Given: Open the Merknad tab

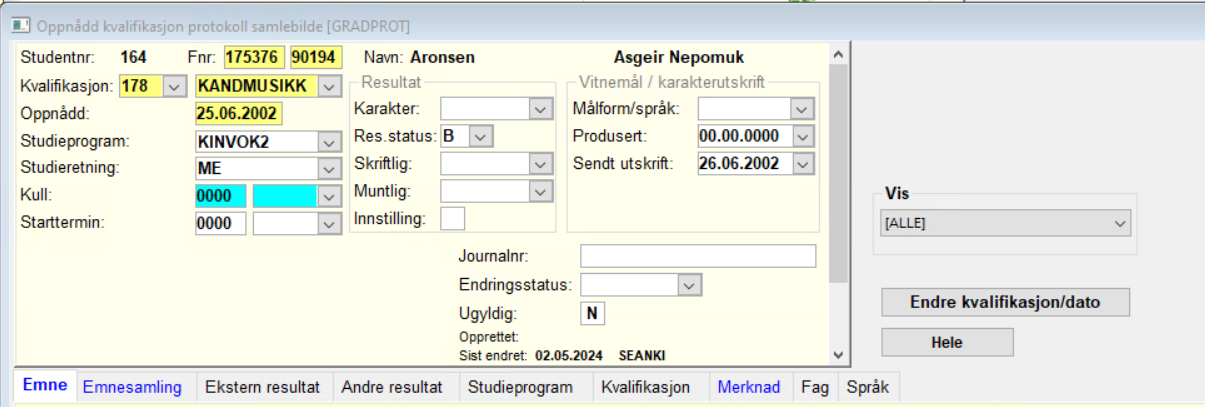Looking at the screenshot, I should [x=749, y=388].
